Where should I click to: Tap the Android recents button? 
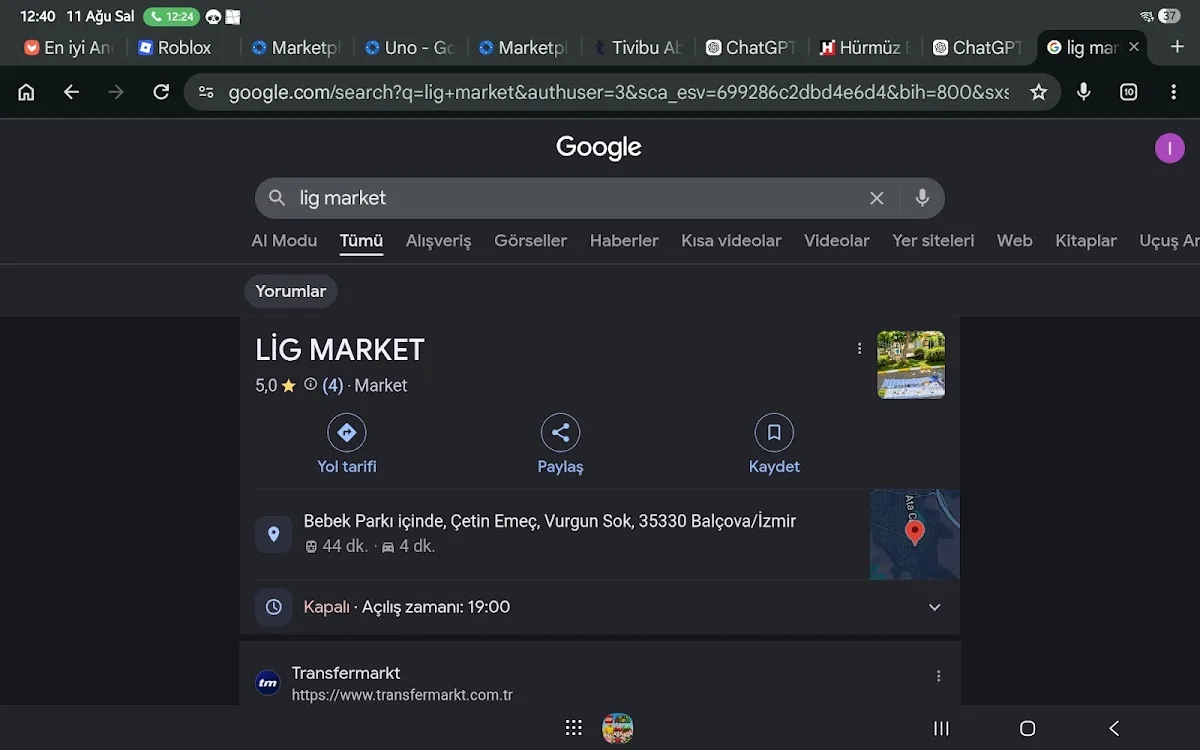click(941, 728)
